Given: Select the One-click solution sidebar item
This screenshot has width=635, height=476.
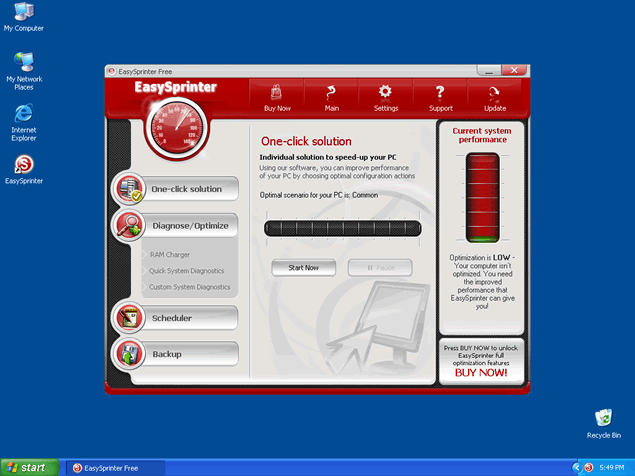Looking at the screenshot, I should click(186, 189).
